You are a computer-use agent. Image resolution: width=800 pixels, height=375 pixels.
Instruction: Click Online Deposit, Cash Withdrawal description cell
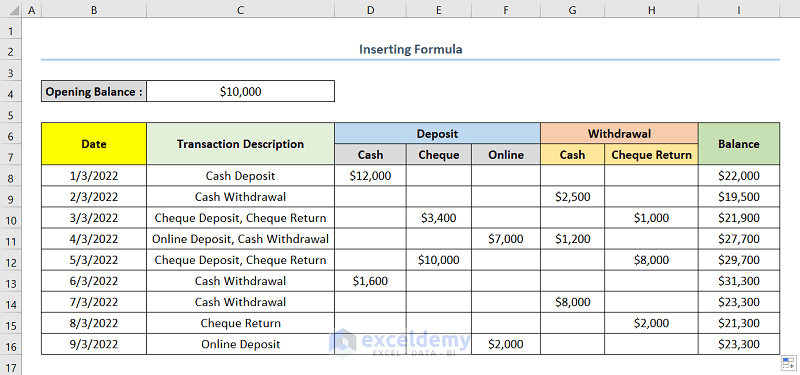pyautogui.click(x=240, y=239)
